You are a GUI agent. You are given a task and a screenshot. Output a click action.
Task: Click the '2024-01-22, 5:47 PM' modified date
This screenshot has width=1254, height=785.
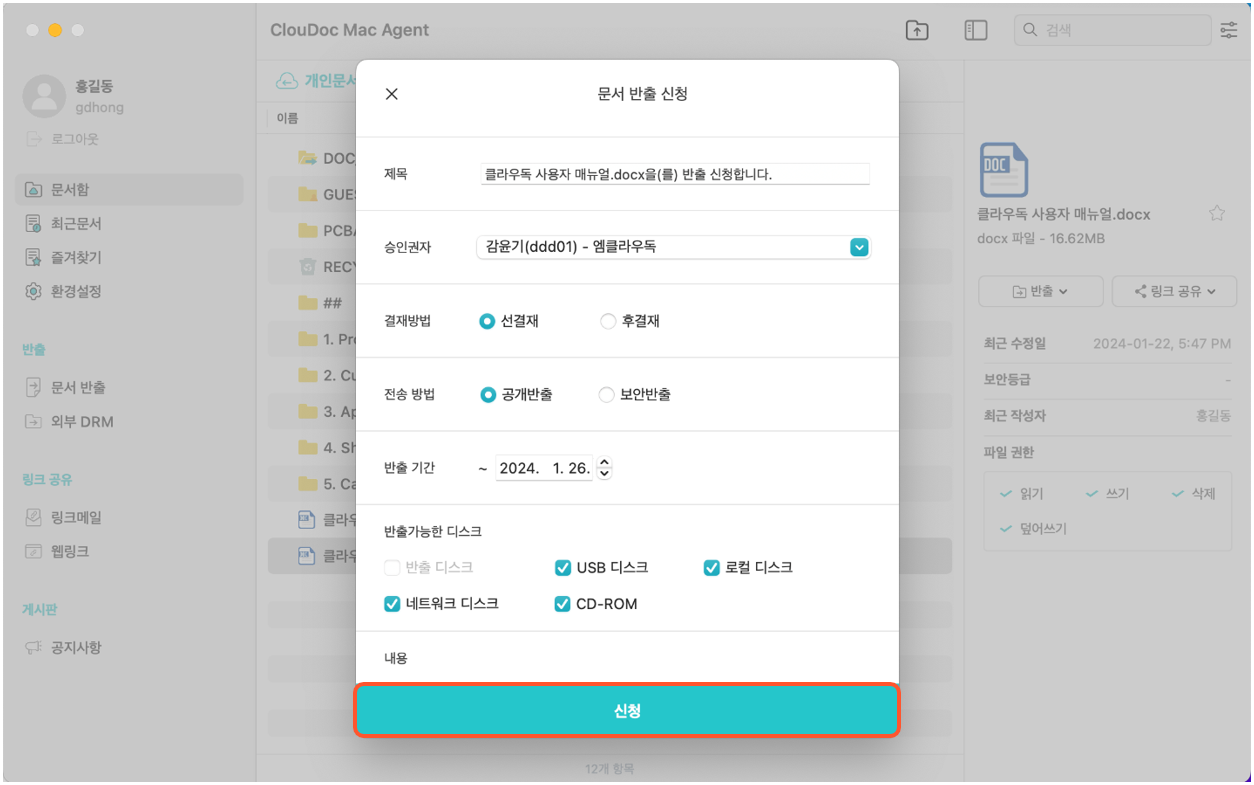coord(1162,343)
